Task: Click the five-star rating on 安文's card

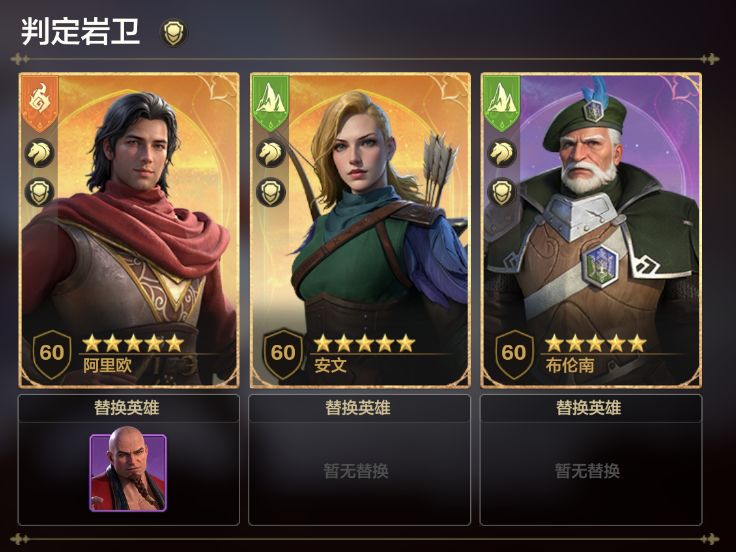Action: tap(364, 344)
